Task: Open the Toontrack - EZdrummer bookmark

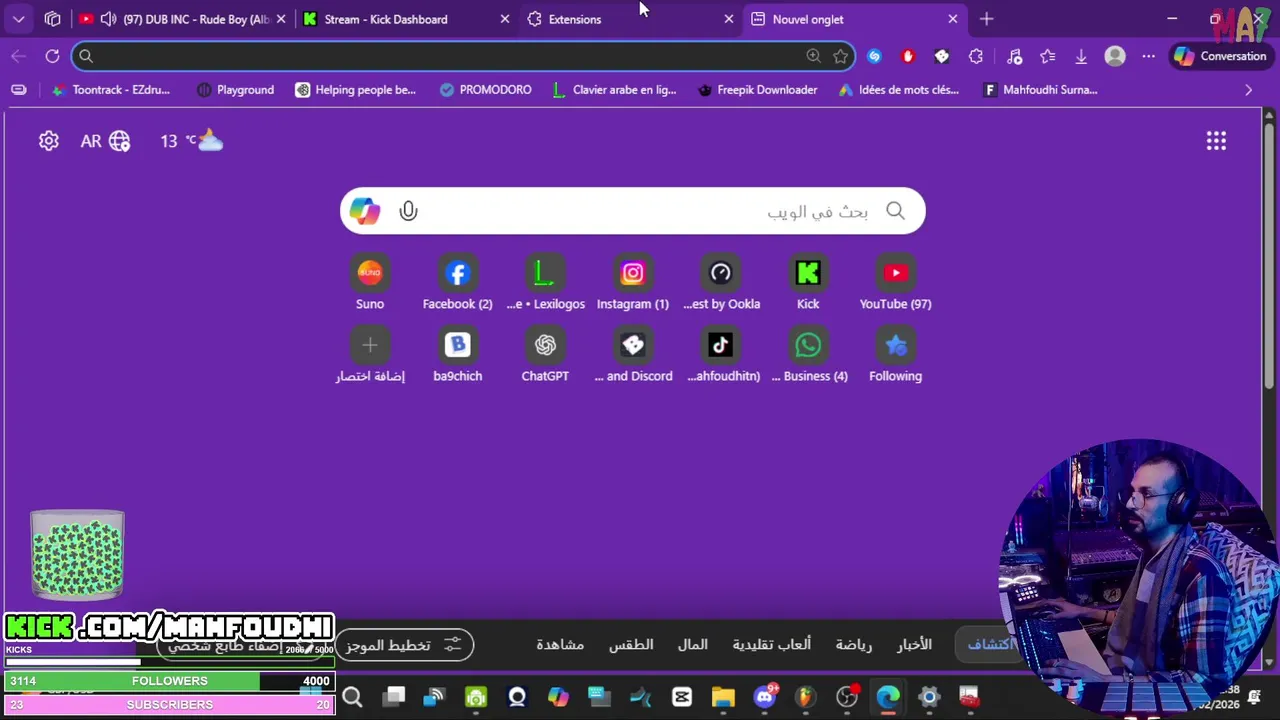Action: [x=112, y=90]
